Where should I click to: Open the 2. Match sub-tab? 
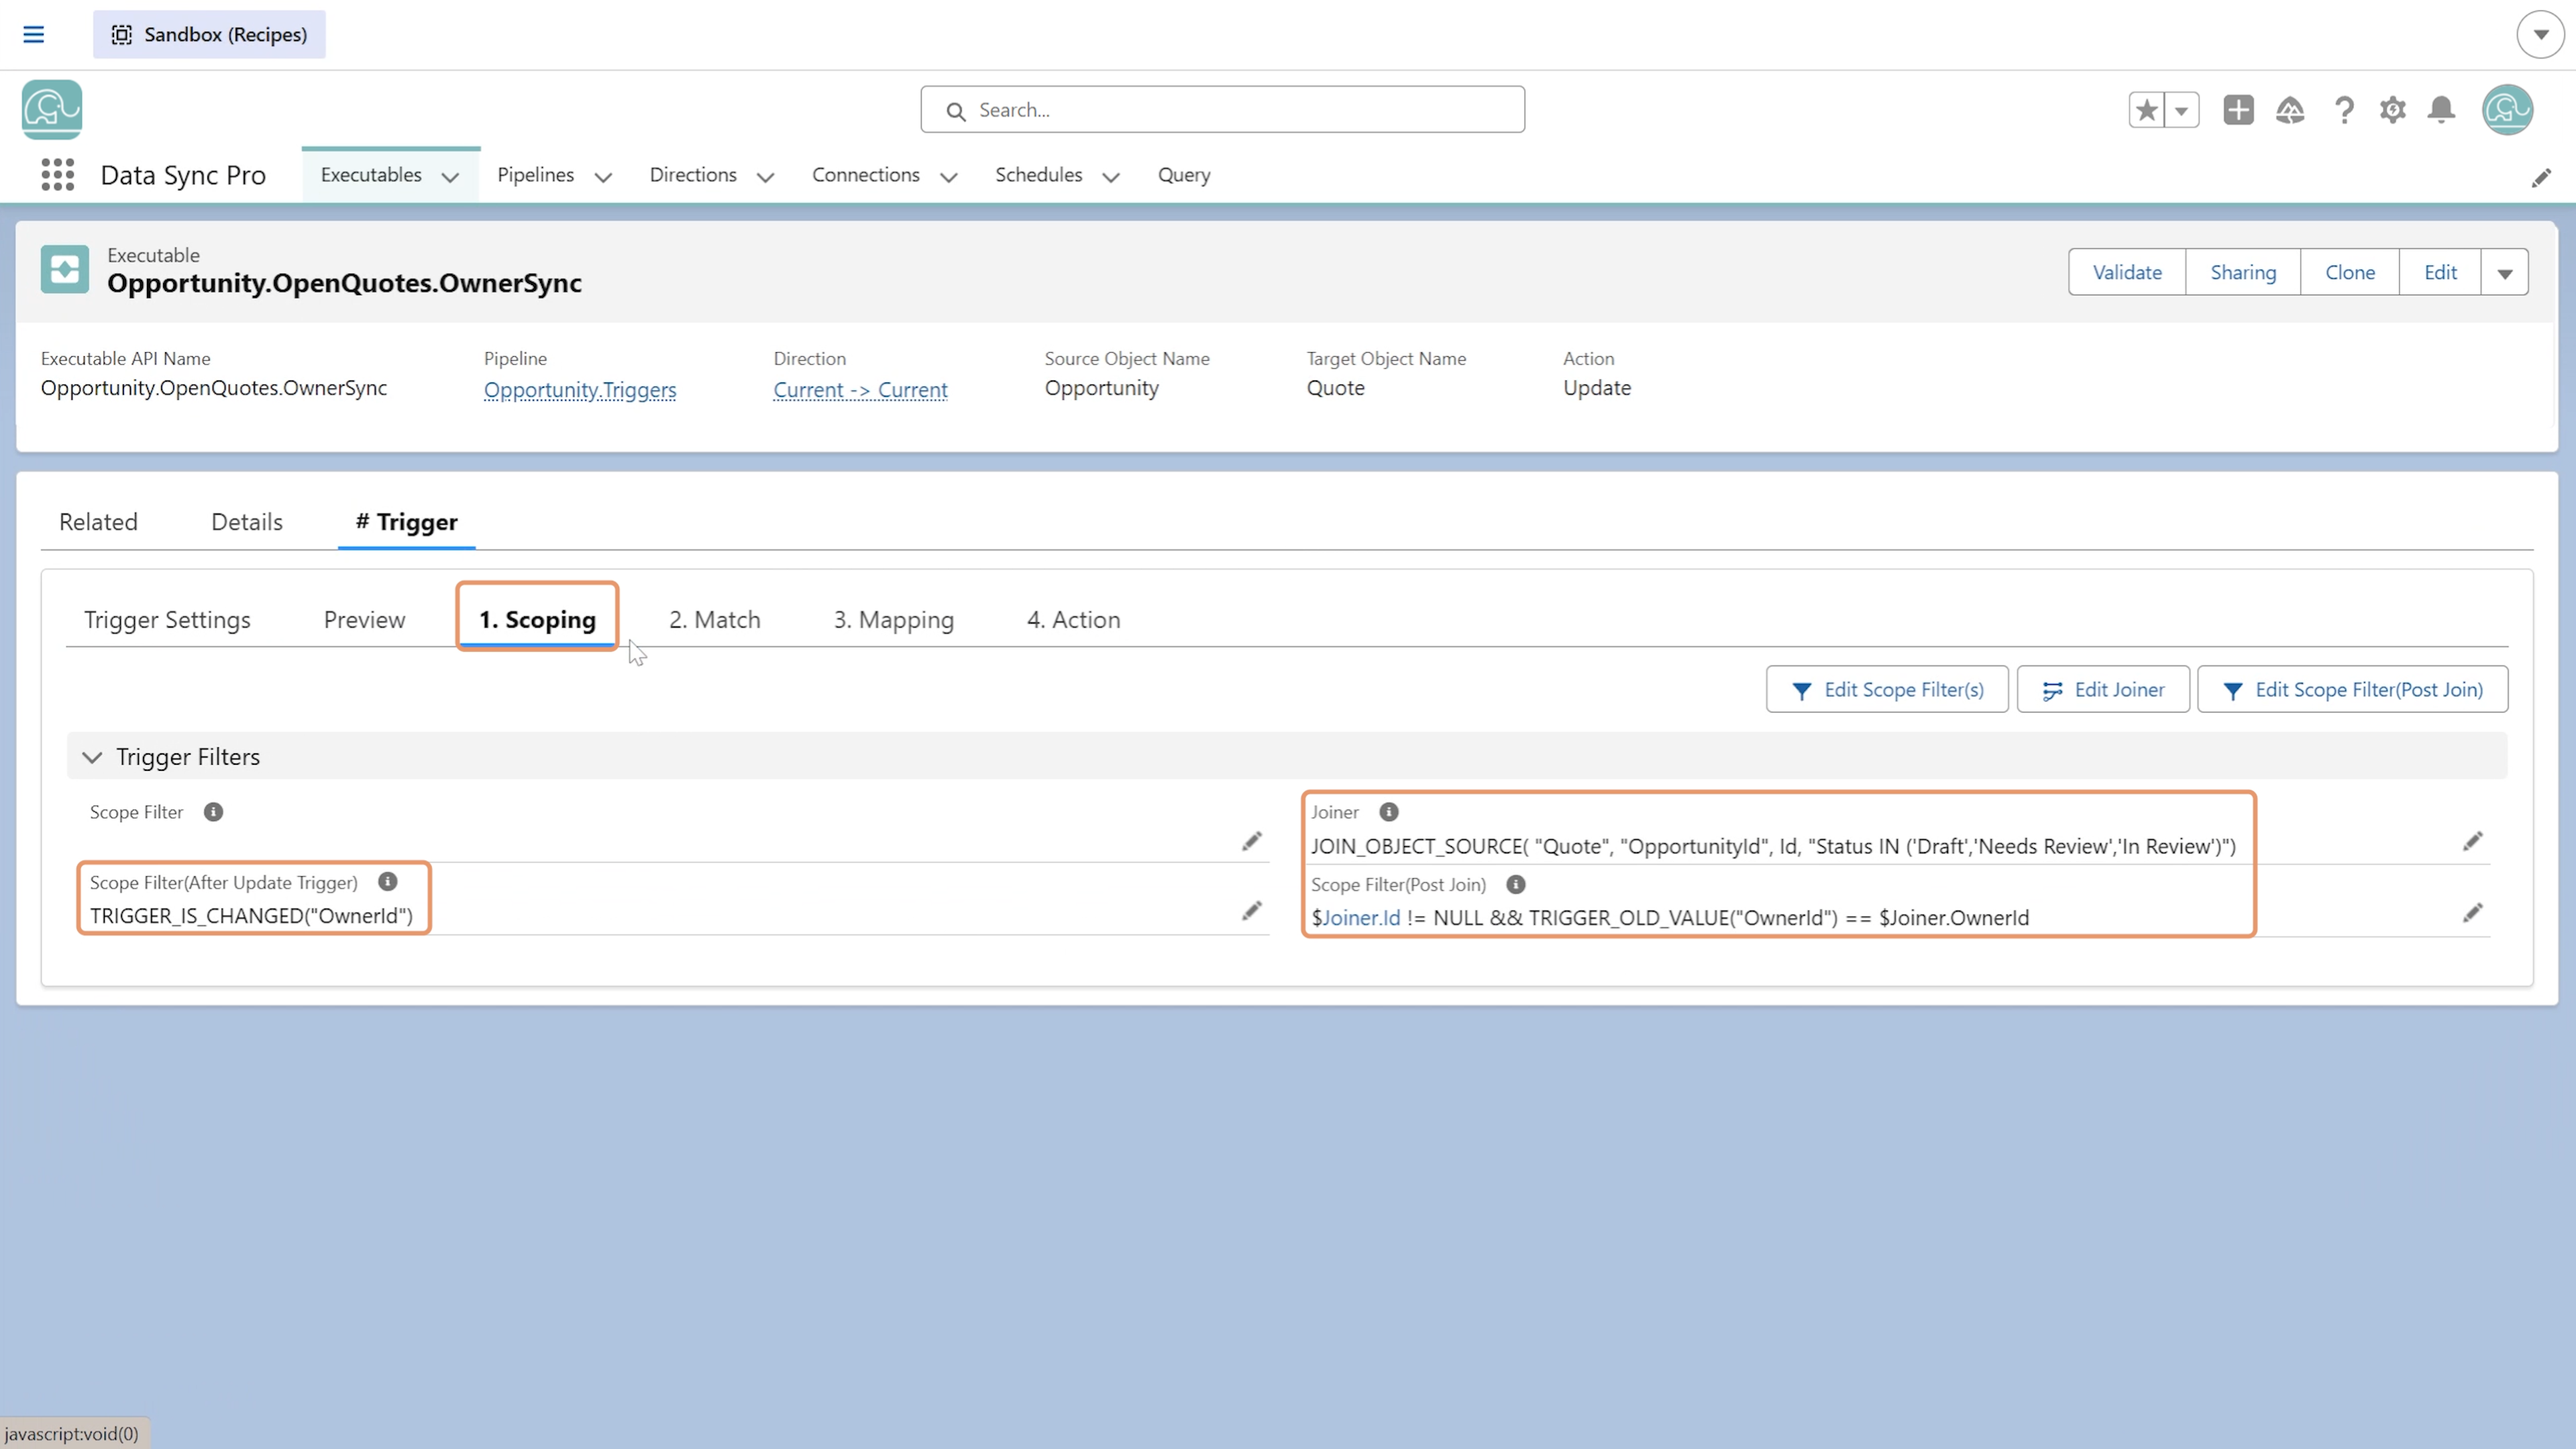coord(714,620)
